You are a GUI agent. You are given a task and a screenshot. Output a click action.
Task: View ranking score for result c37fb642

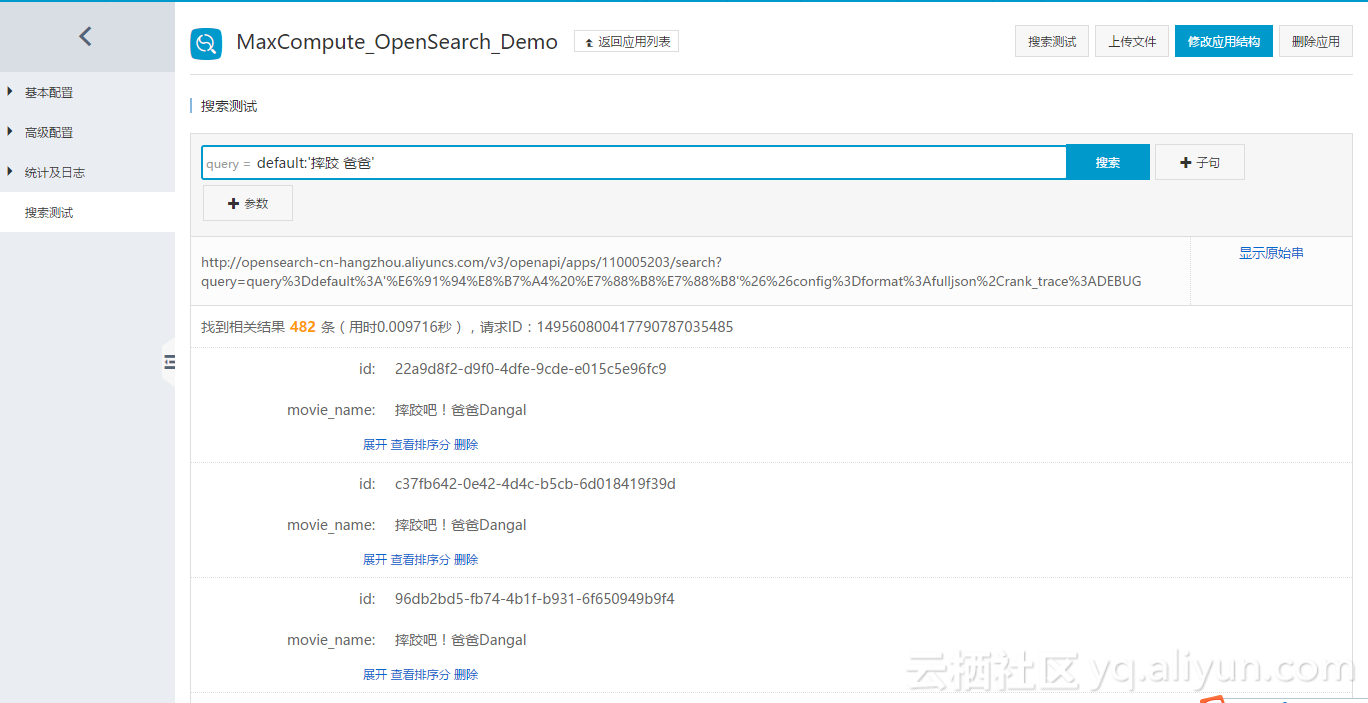(x=420, y=560)
